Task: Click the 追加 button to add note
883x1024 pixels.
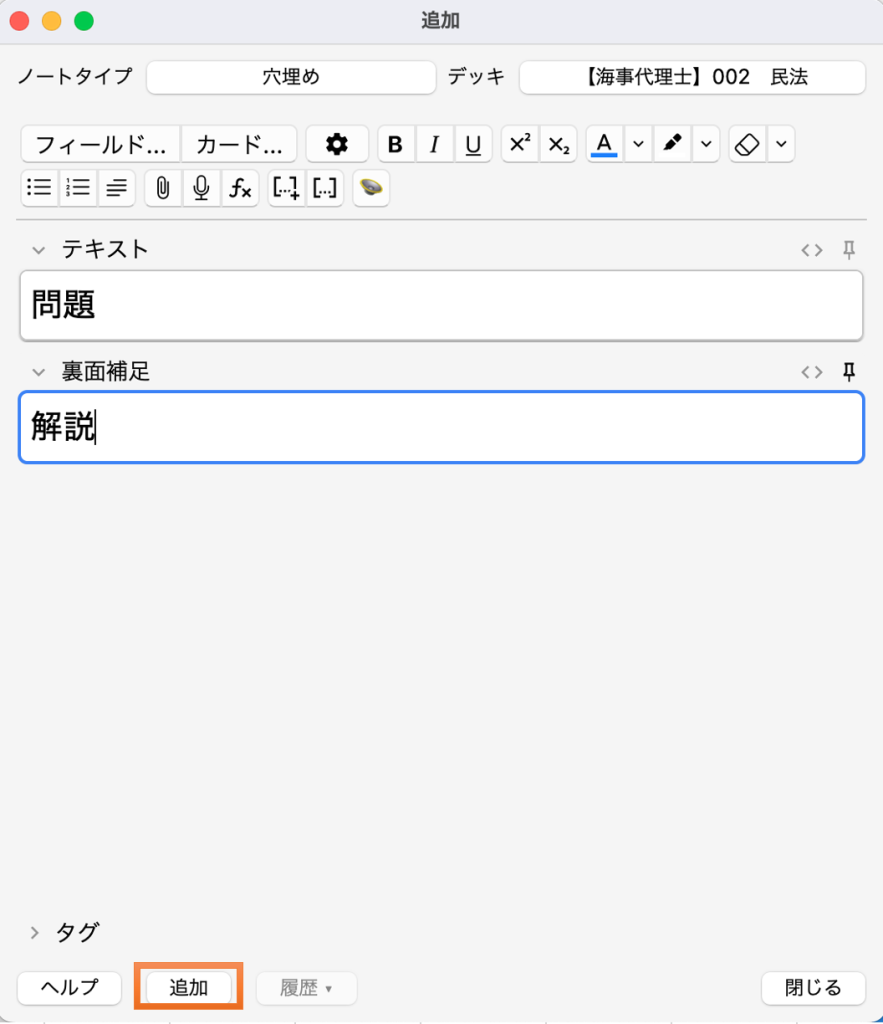Action: (x=189, y=988)
